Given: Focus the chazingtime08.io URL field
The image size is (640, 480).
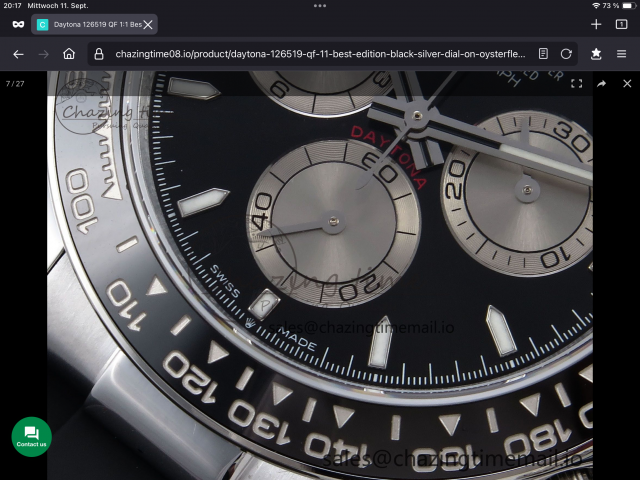Looking at the screenshot, I should tap(320, 54).
